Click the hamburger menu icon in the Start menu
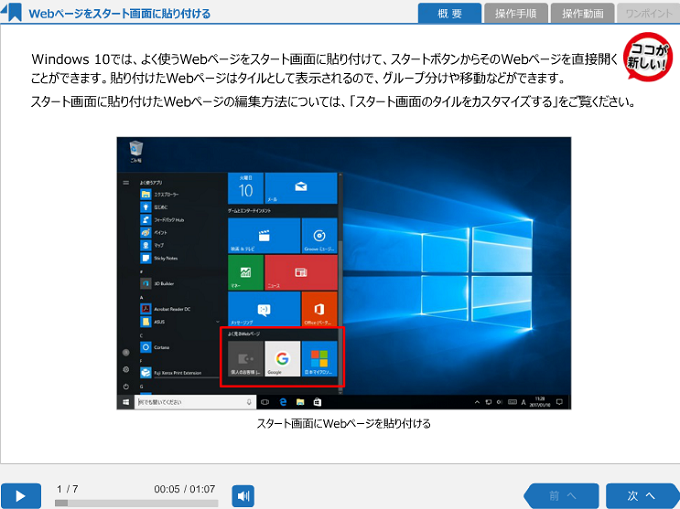680x509 pixels. pos(126,183)
